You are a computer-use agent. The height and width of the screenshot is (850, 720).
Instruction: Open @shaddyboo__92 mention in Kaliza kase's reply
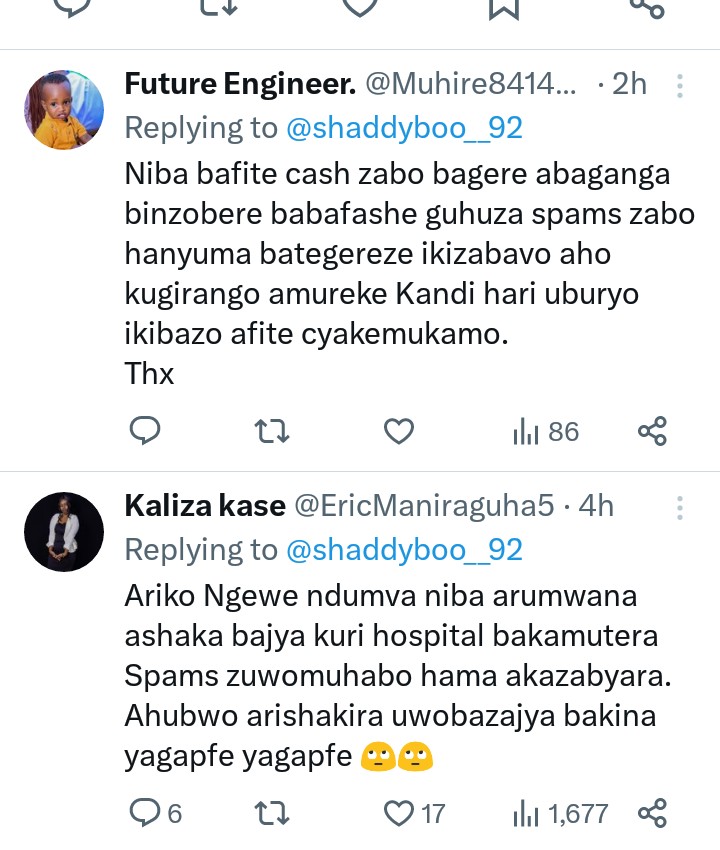click(404, 549)
